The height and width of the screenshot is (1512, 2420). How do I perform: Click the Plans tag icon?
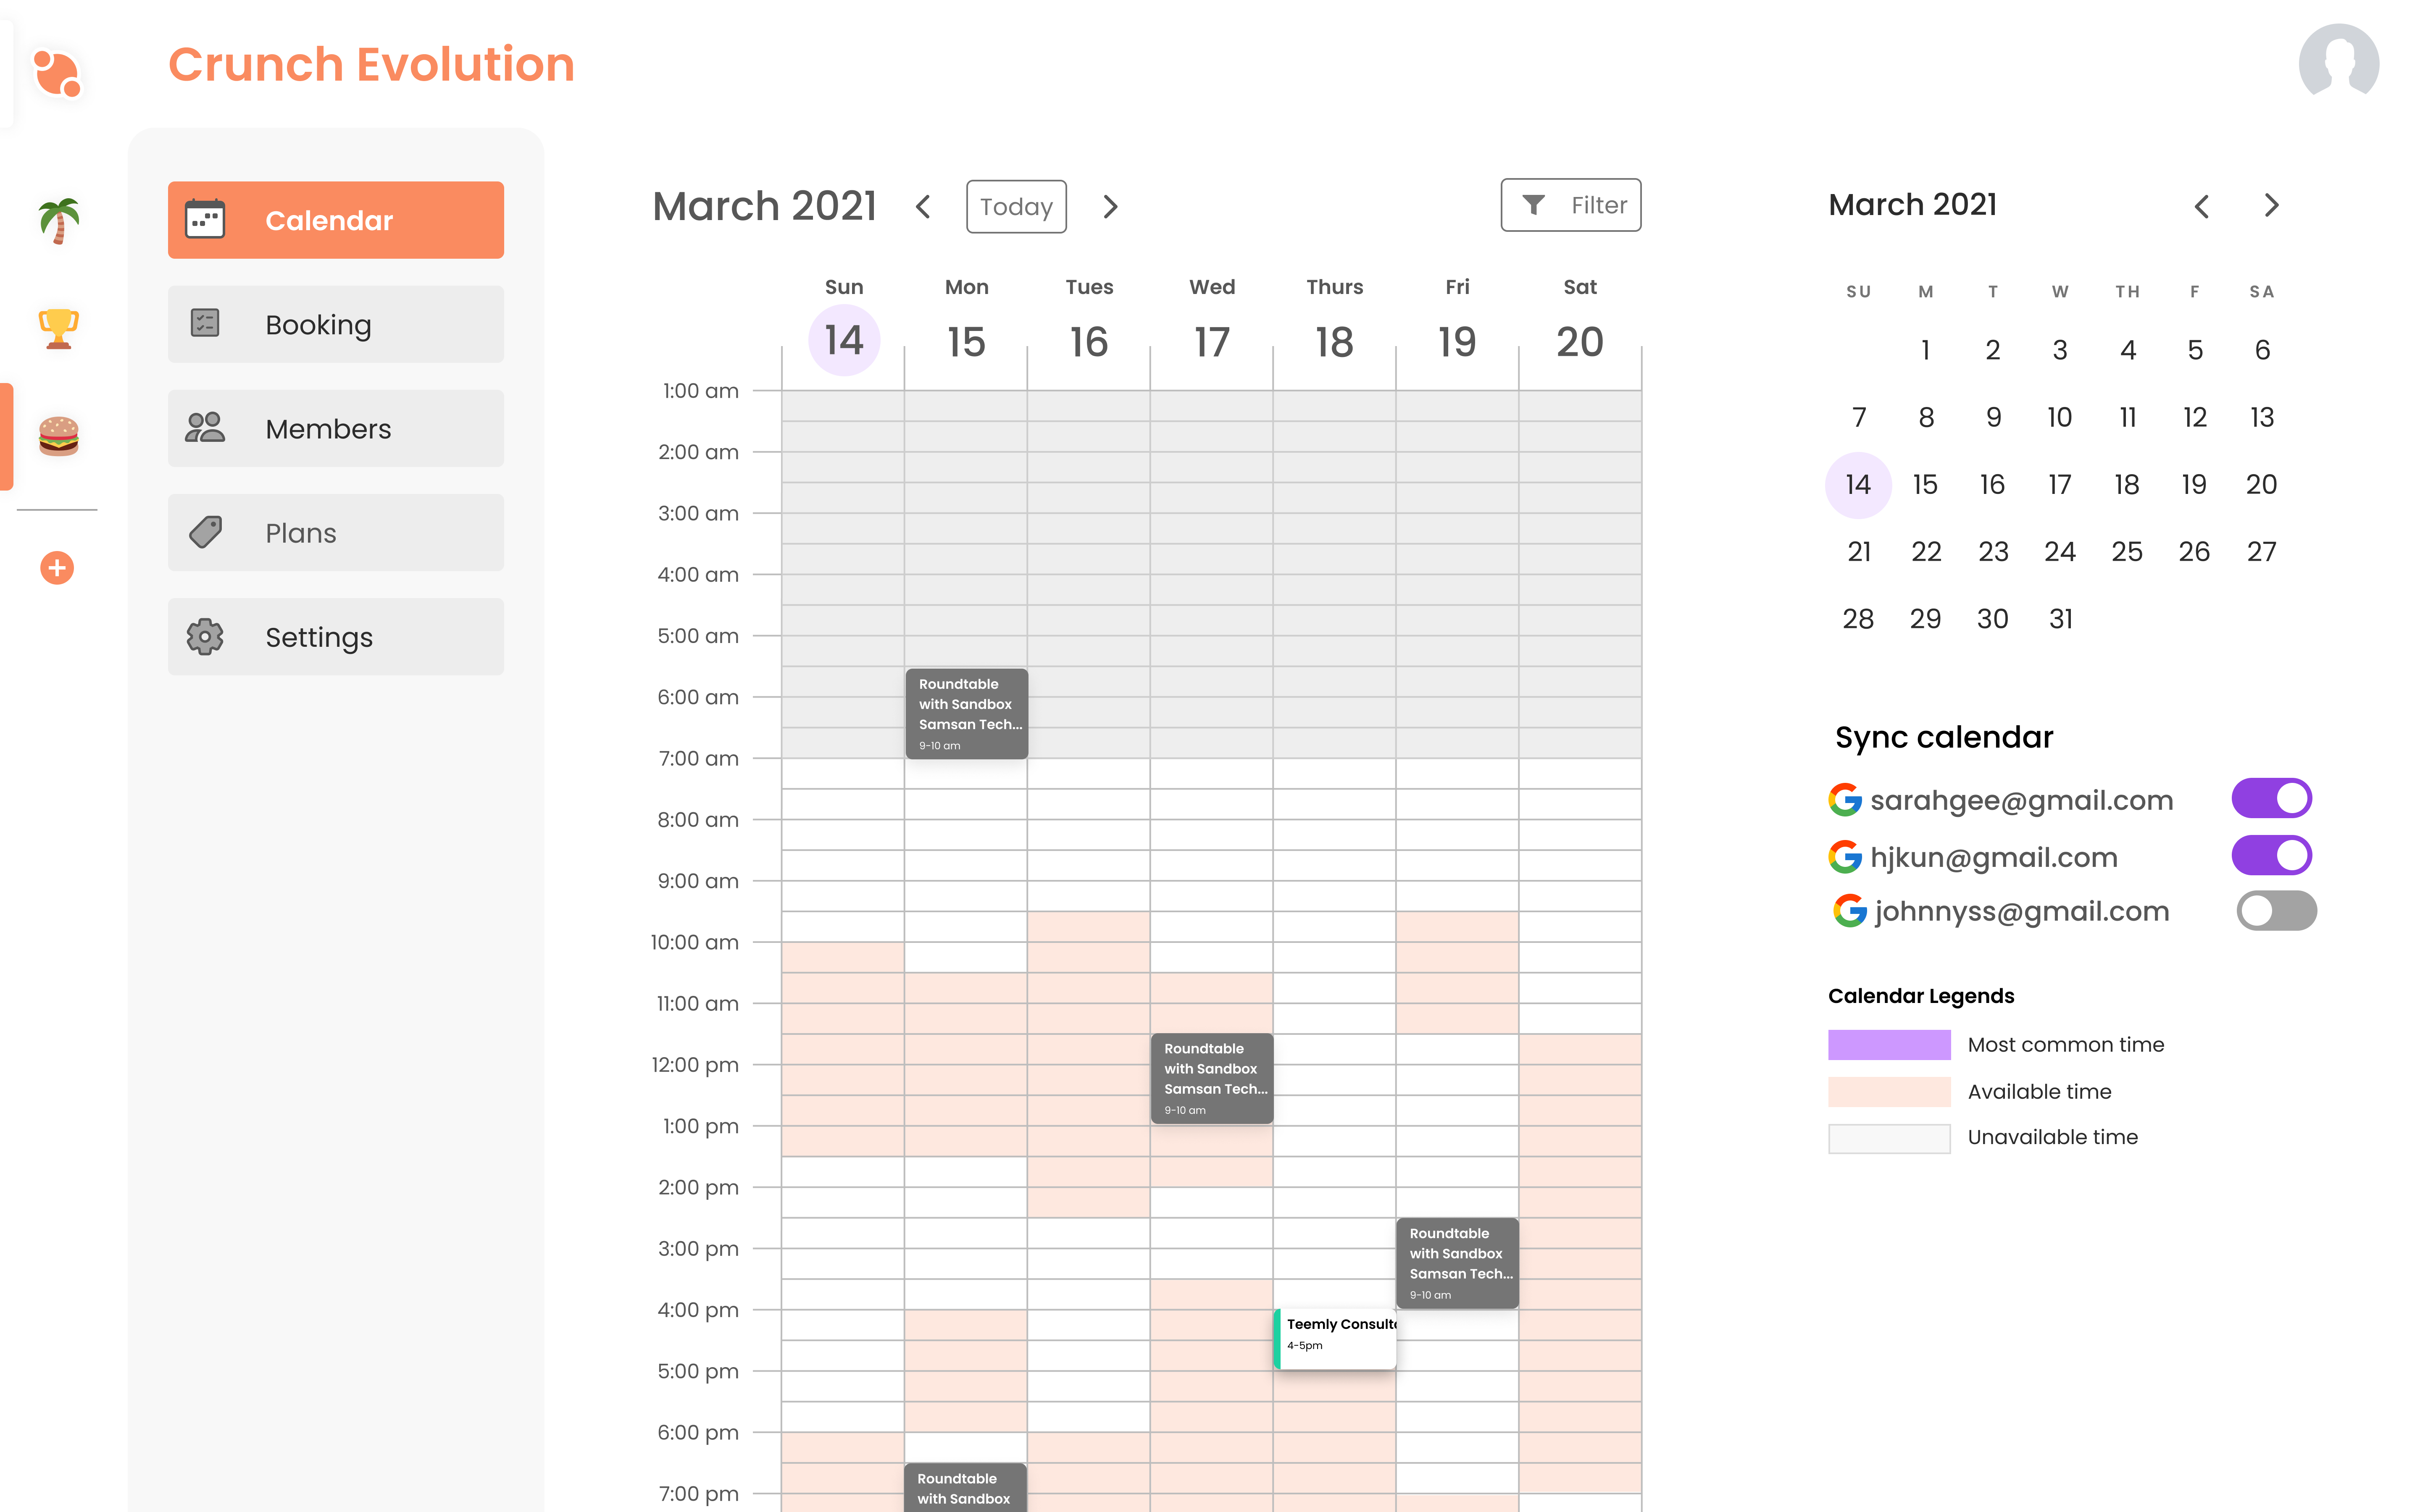click(205, 532)
